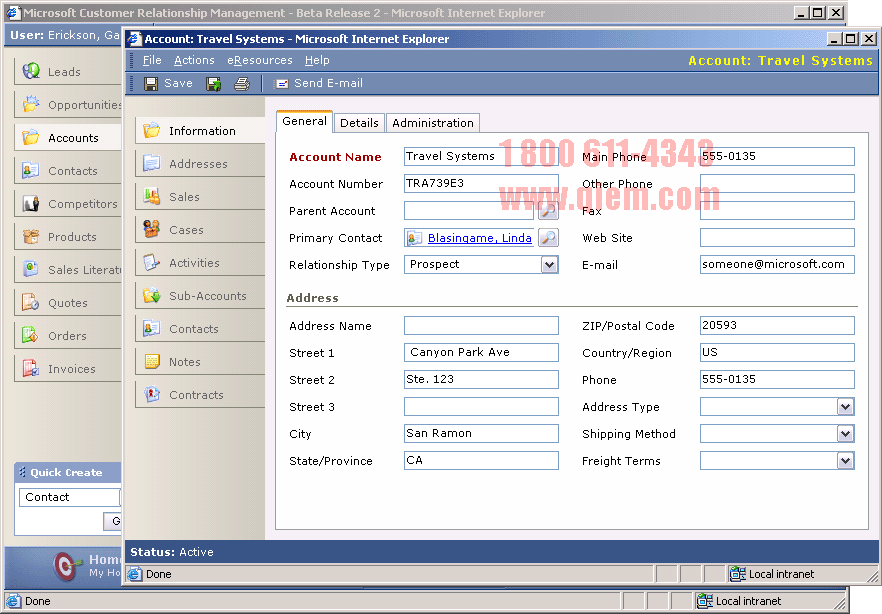Click the Send E-mail button label
The height and width of the screenshot is (614, 882).
pos(328,83)
